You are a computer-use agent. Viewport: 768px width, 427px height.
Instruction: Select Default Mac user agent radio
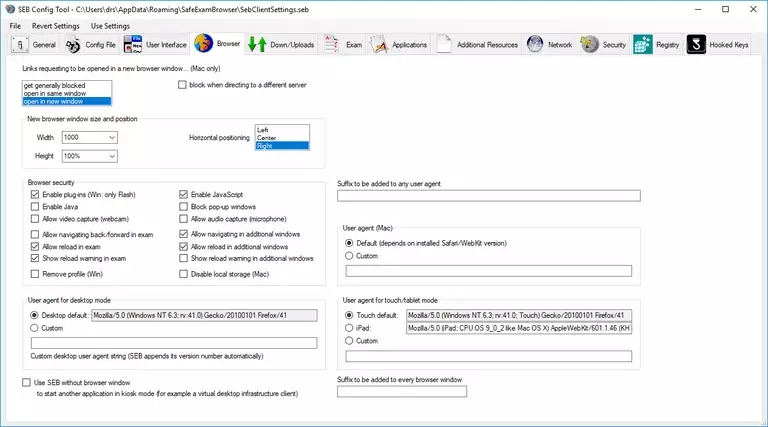pos(349,243)
